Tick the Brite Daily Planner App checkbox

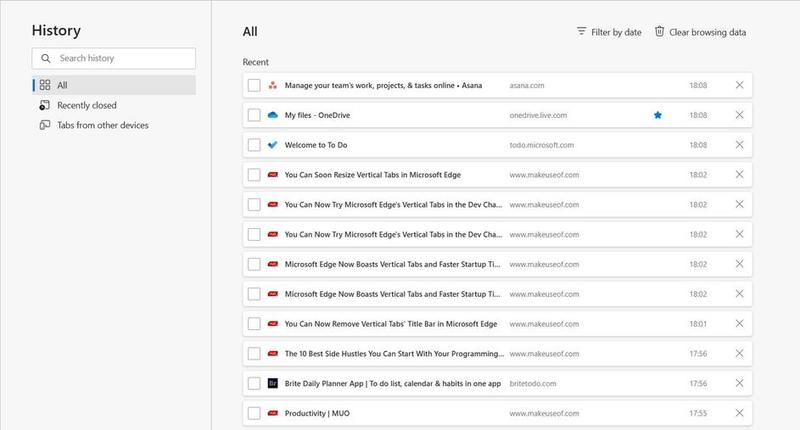point(254,384)
